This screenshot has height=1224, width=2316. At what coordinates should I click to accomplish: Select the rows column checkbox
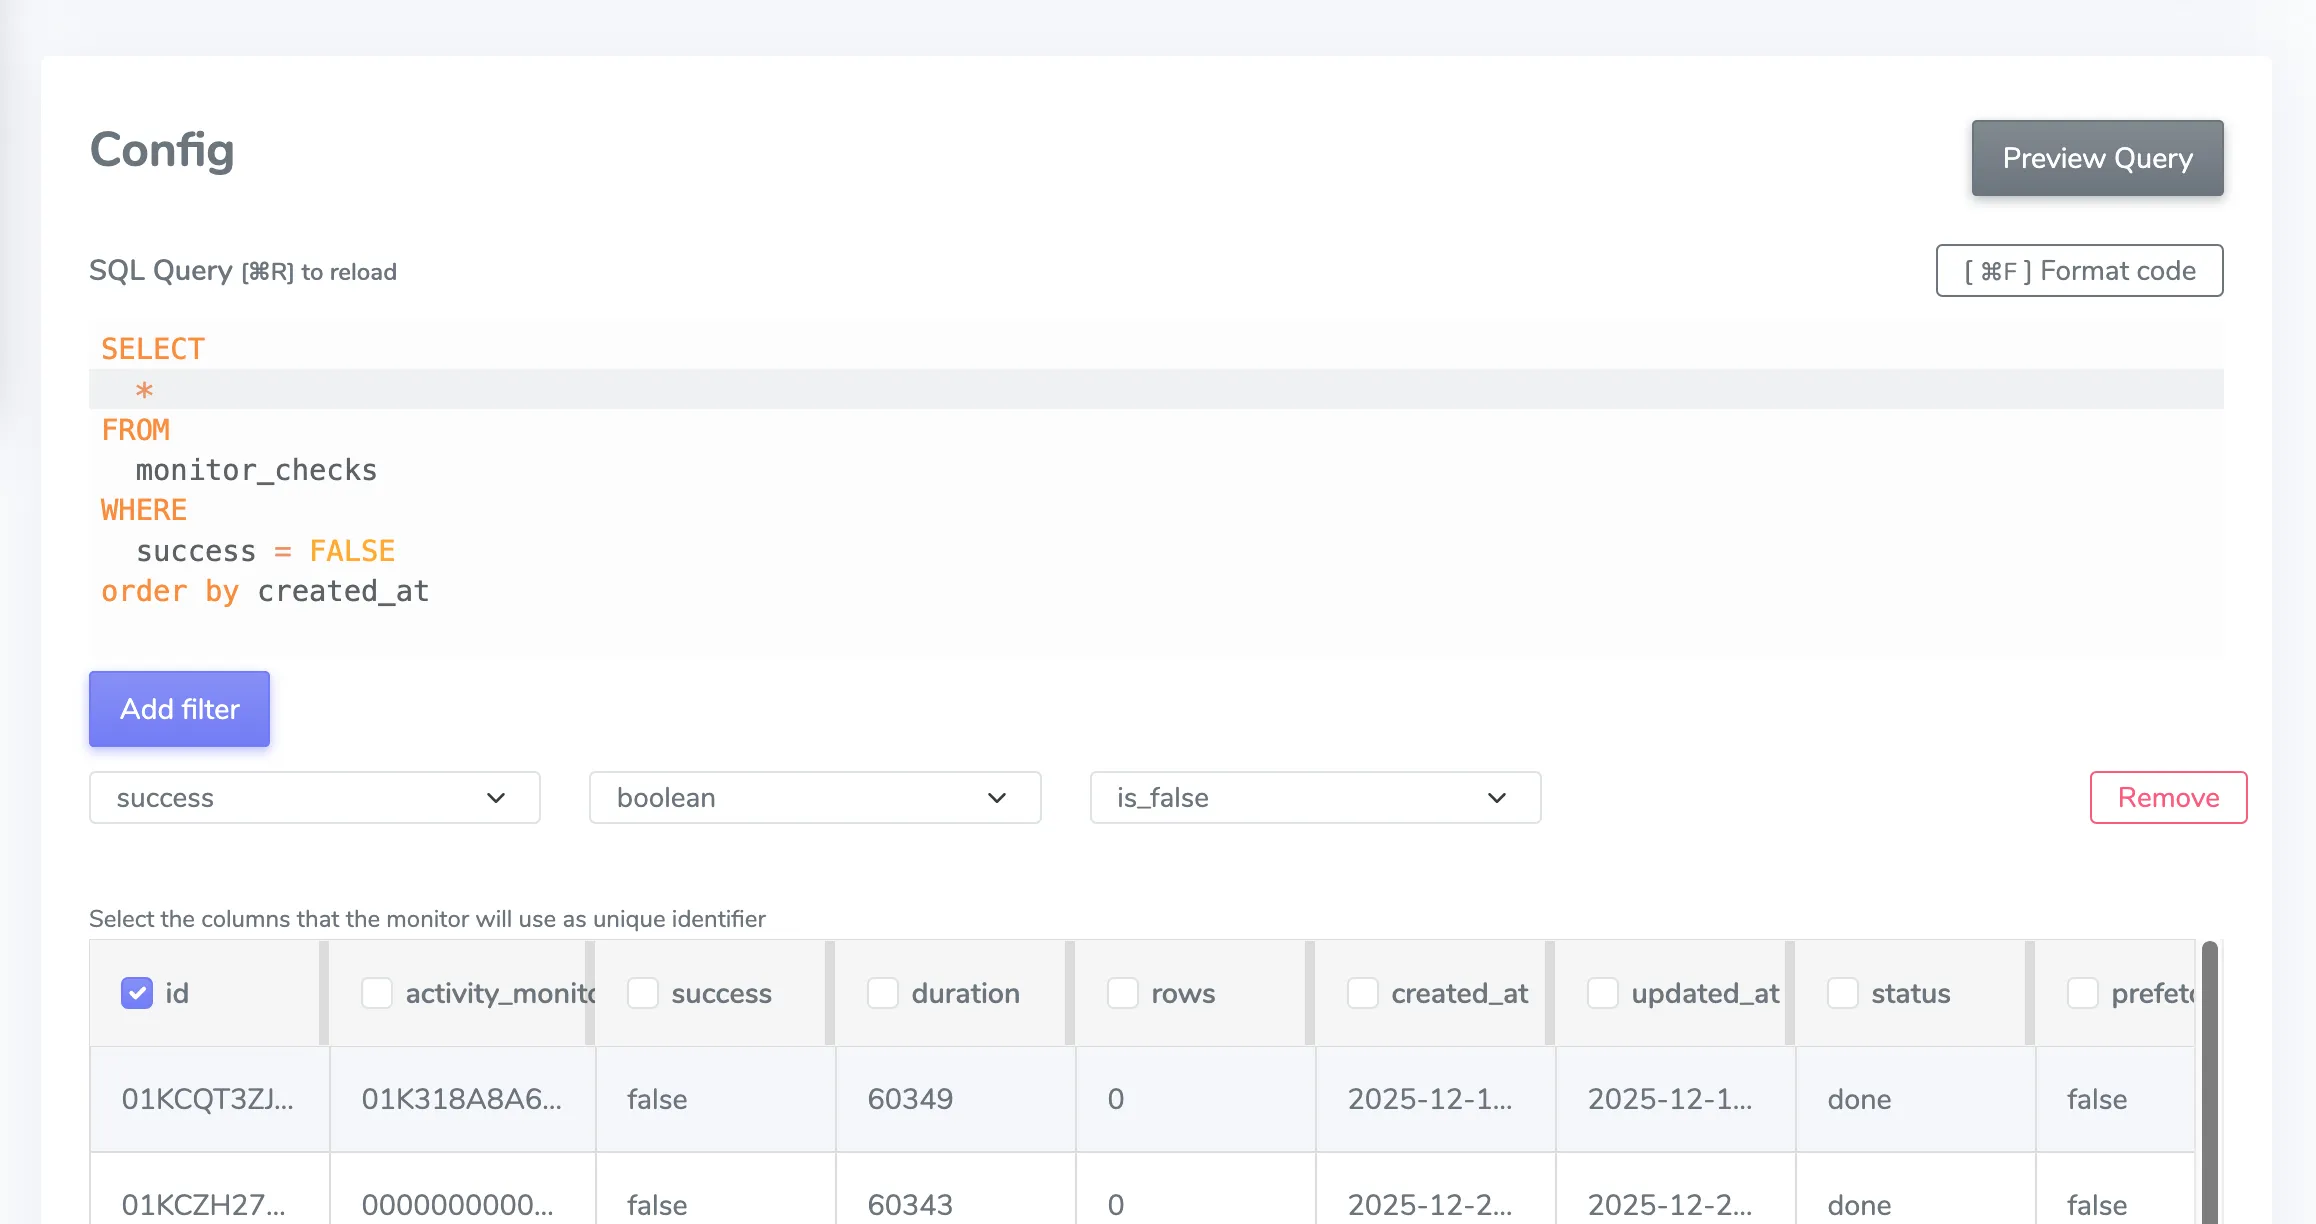pos(1123,993)
